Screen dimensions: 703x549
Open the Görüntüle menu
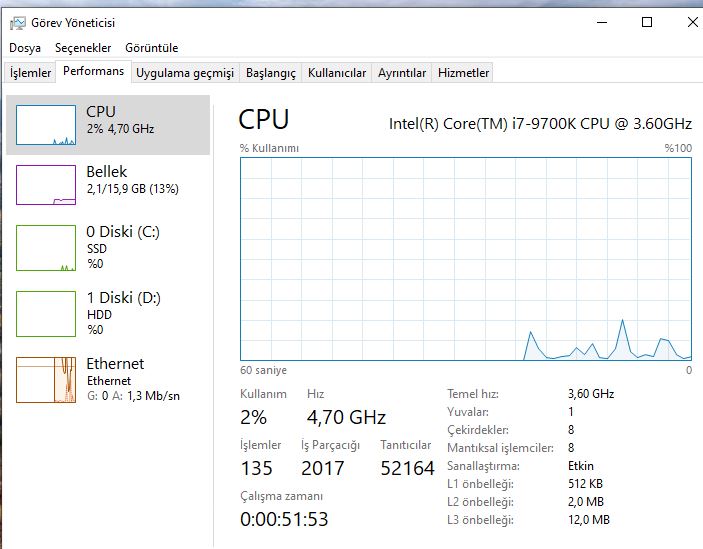click(152, 48)
